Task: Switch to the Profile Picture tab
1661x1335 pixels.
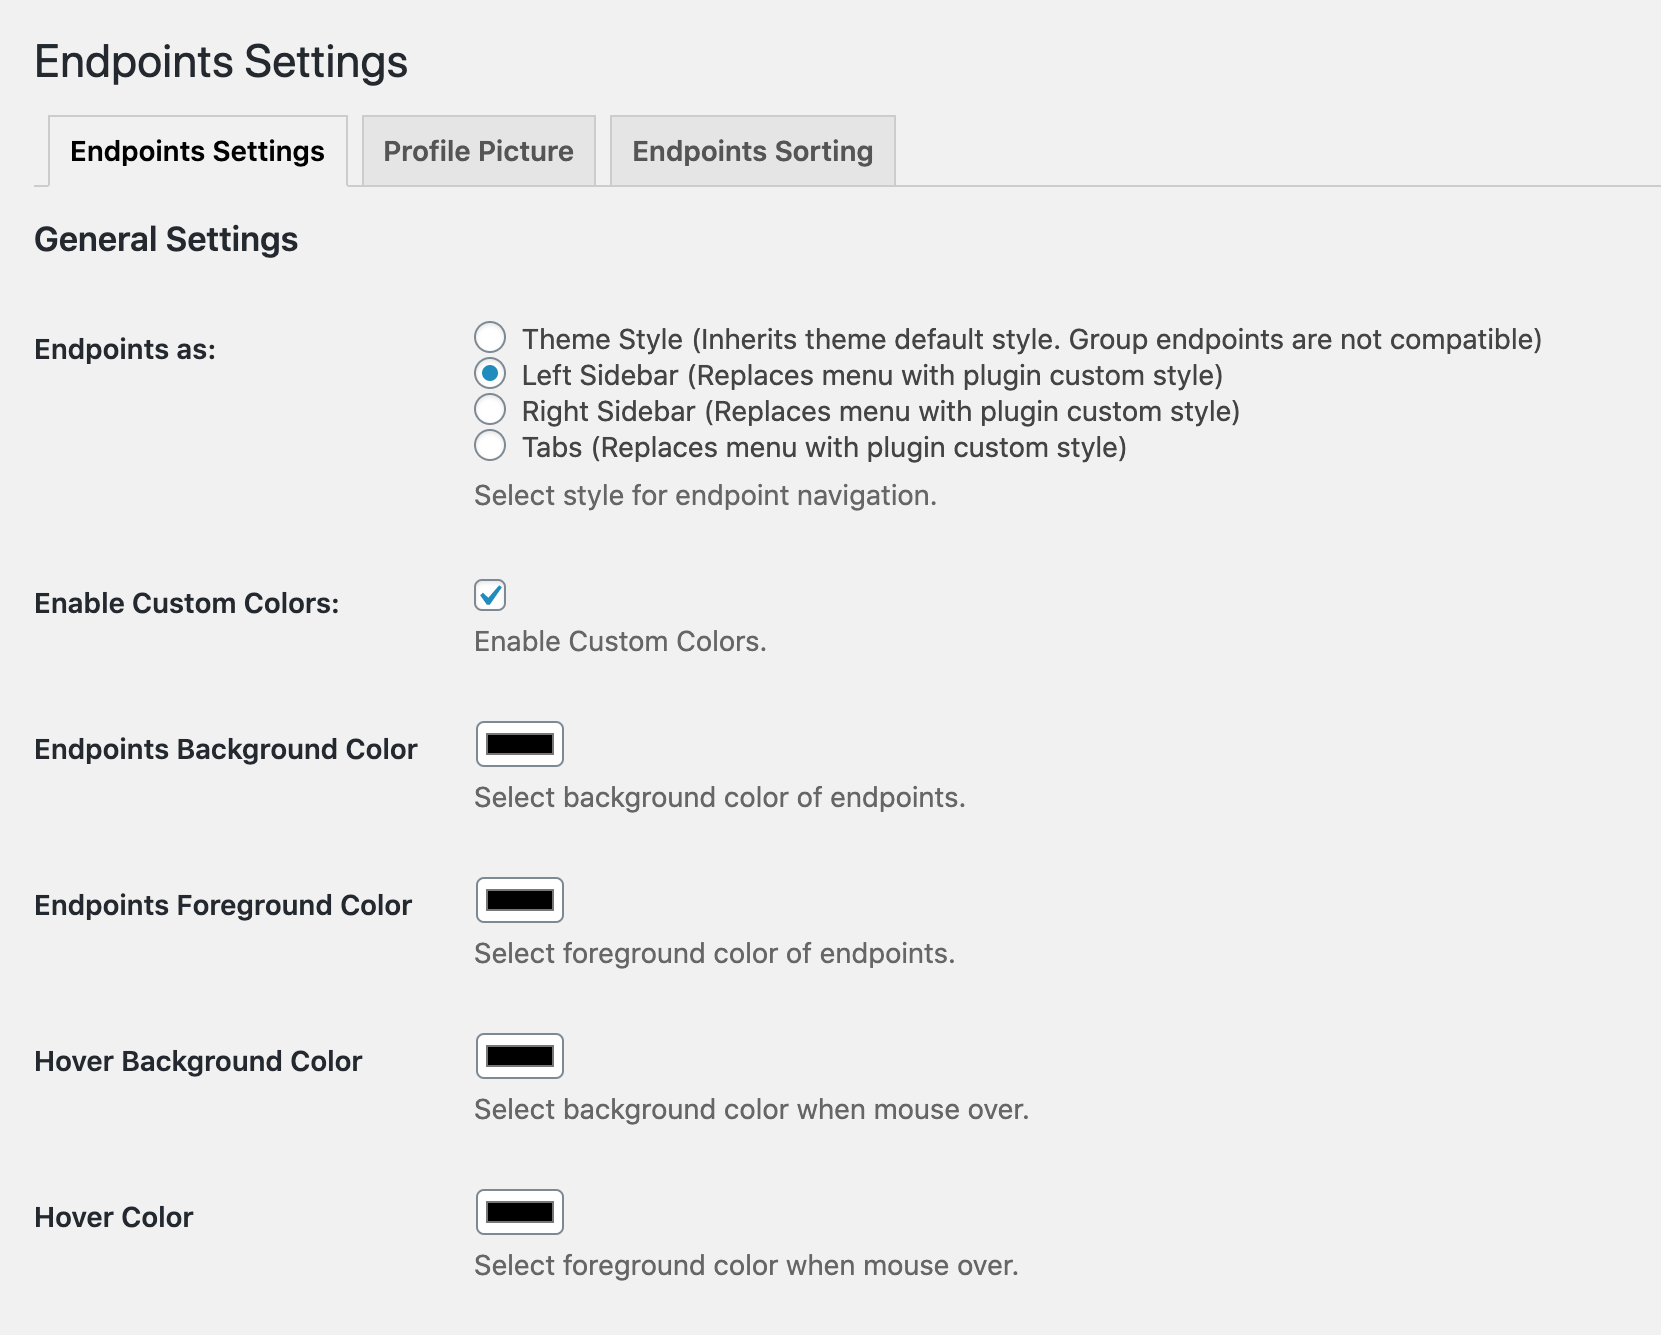Action: [478, 151]
